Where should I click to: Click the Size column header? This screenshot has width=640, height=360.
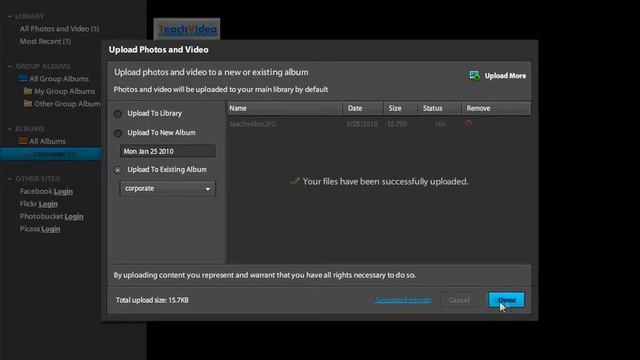(400, 108)
